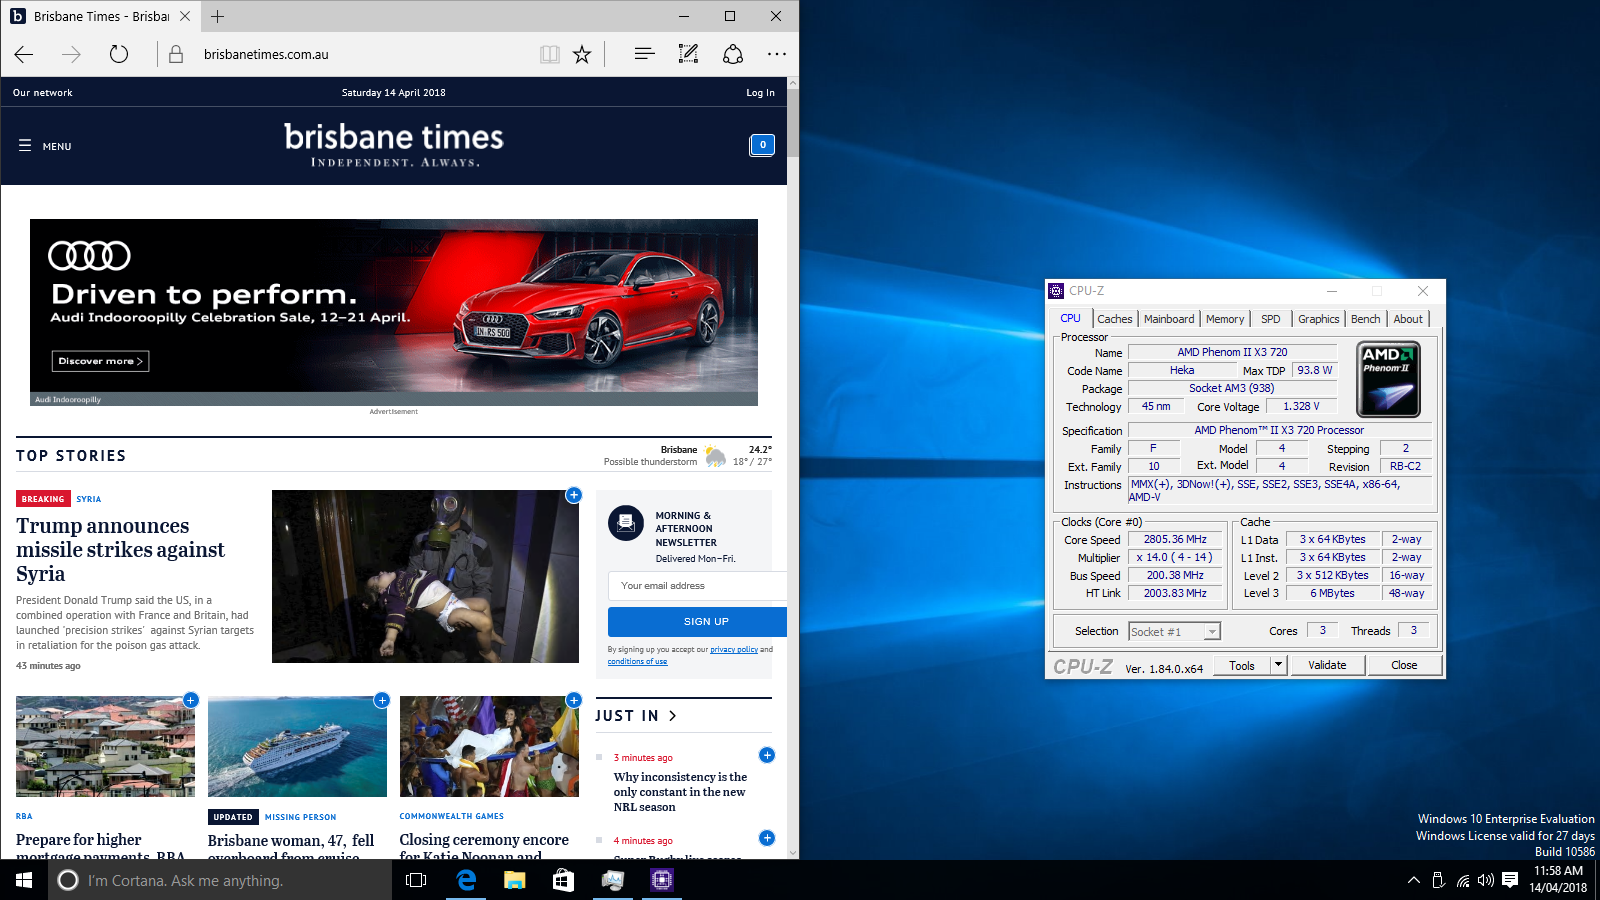Save cruise ship story plus icon
The image size is (1600, 900).
coord(382,700)
